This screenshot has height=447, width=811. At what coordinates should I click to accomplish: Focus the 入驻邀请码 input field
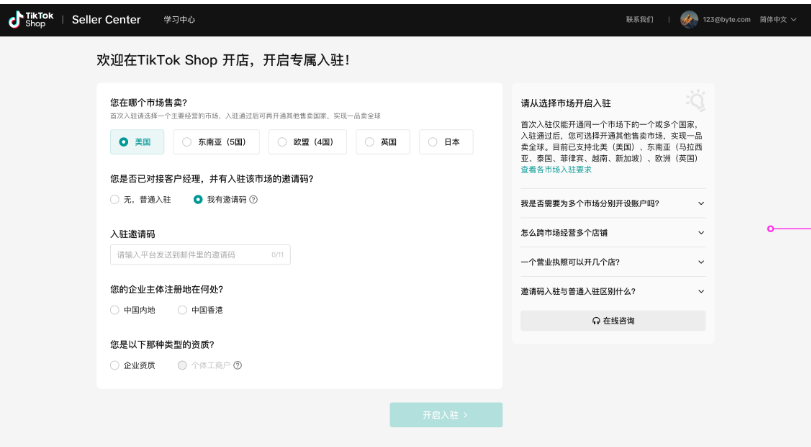(200, 255)
